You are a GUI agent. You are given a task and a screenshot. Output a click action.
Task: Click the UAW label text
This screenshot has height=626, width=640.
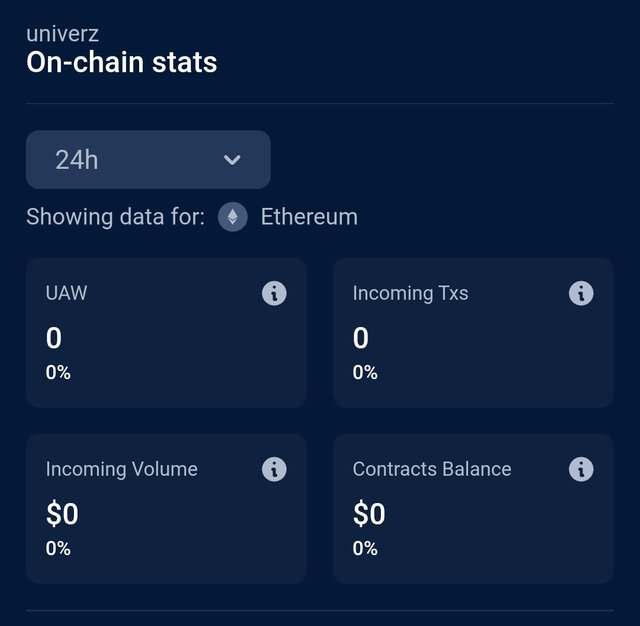click(67, 294)
